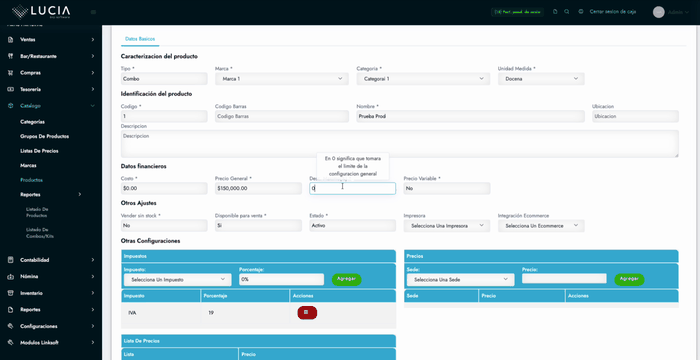Viewport: 700px width, 360px height.
Task: Open the Admin user dropdown arrow
Action: coord(687,13)
